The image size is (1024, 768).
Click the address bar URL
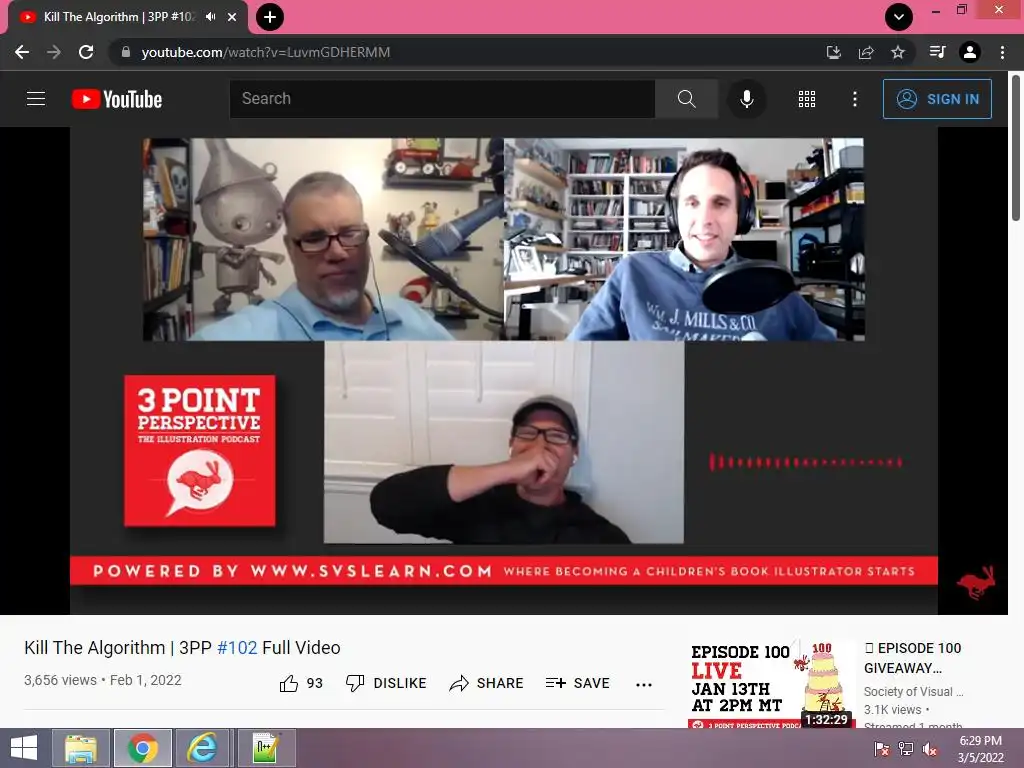pyautogui.click(x=266, y=52)
